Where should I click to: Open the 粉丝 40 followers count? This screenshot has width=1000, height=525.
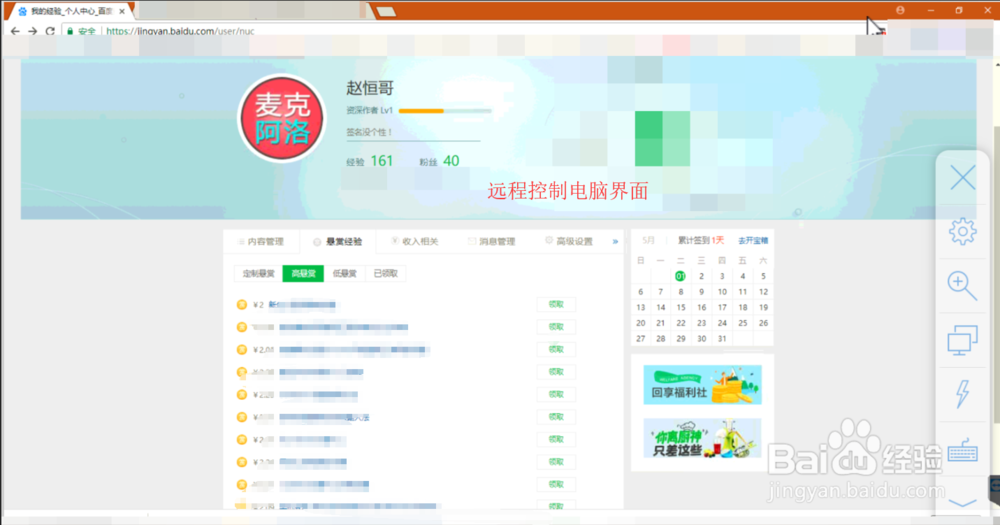pyautogui.click(x=439, y=161)
